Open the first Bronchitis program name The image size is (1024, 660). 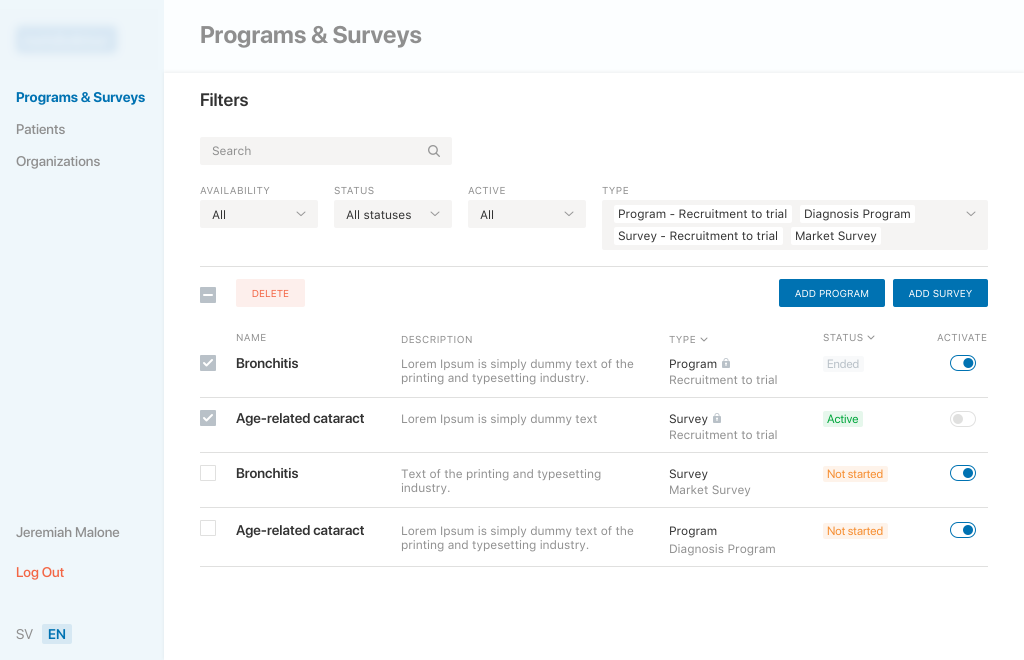267,363
